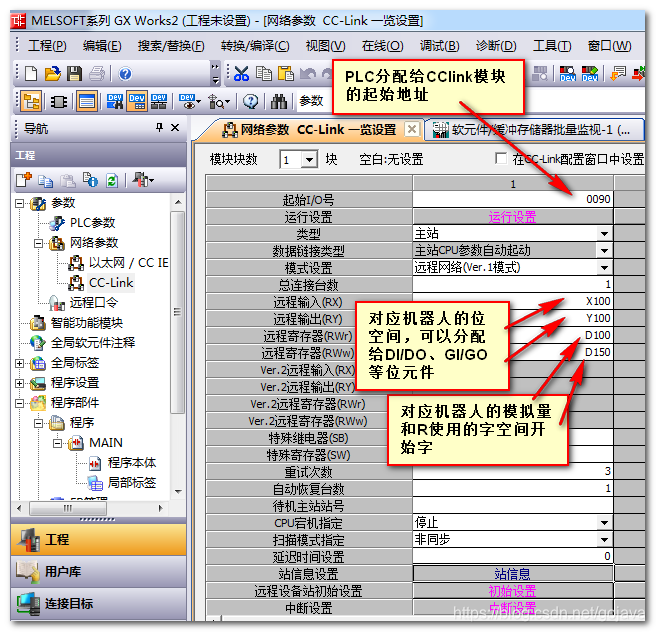
Task: Open the 在线(O) menu
Action: [382, 46]
